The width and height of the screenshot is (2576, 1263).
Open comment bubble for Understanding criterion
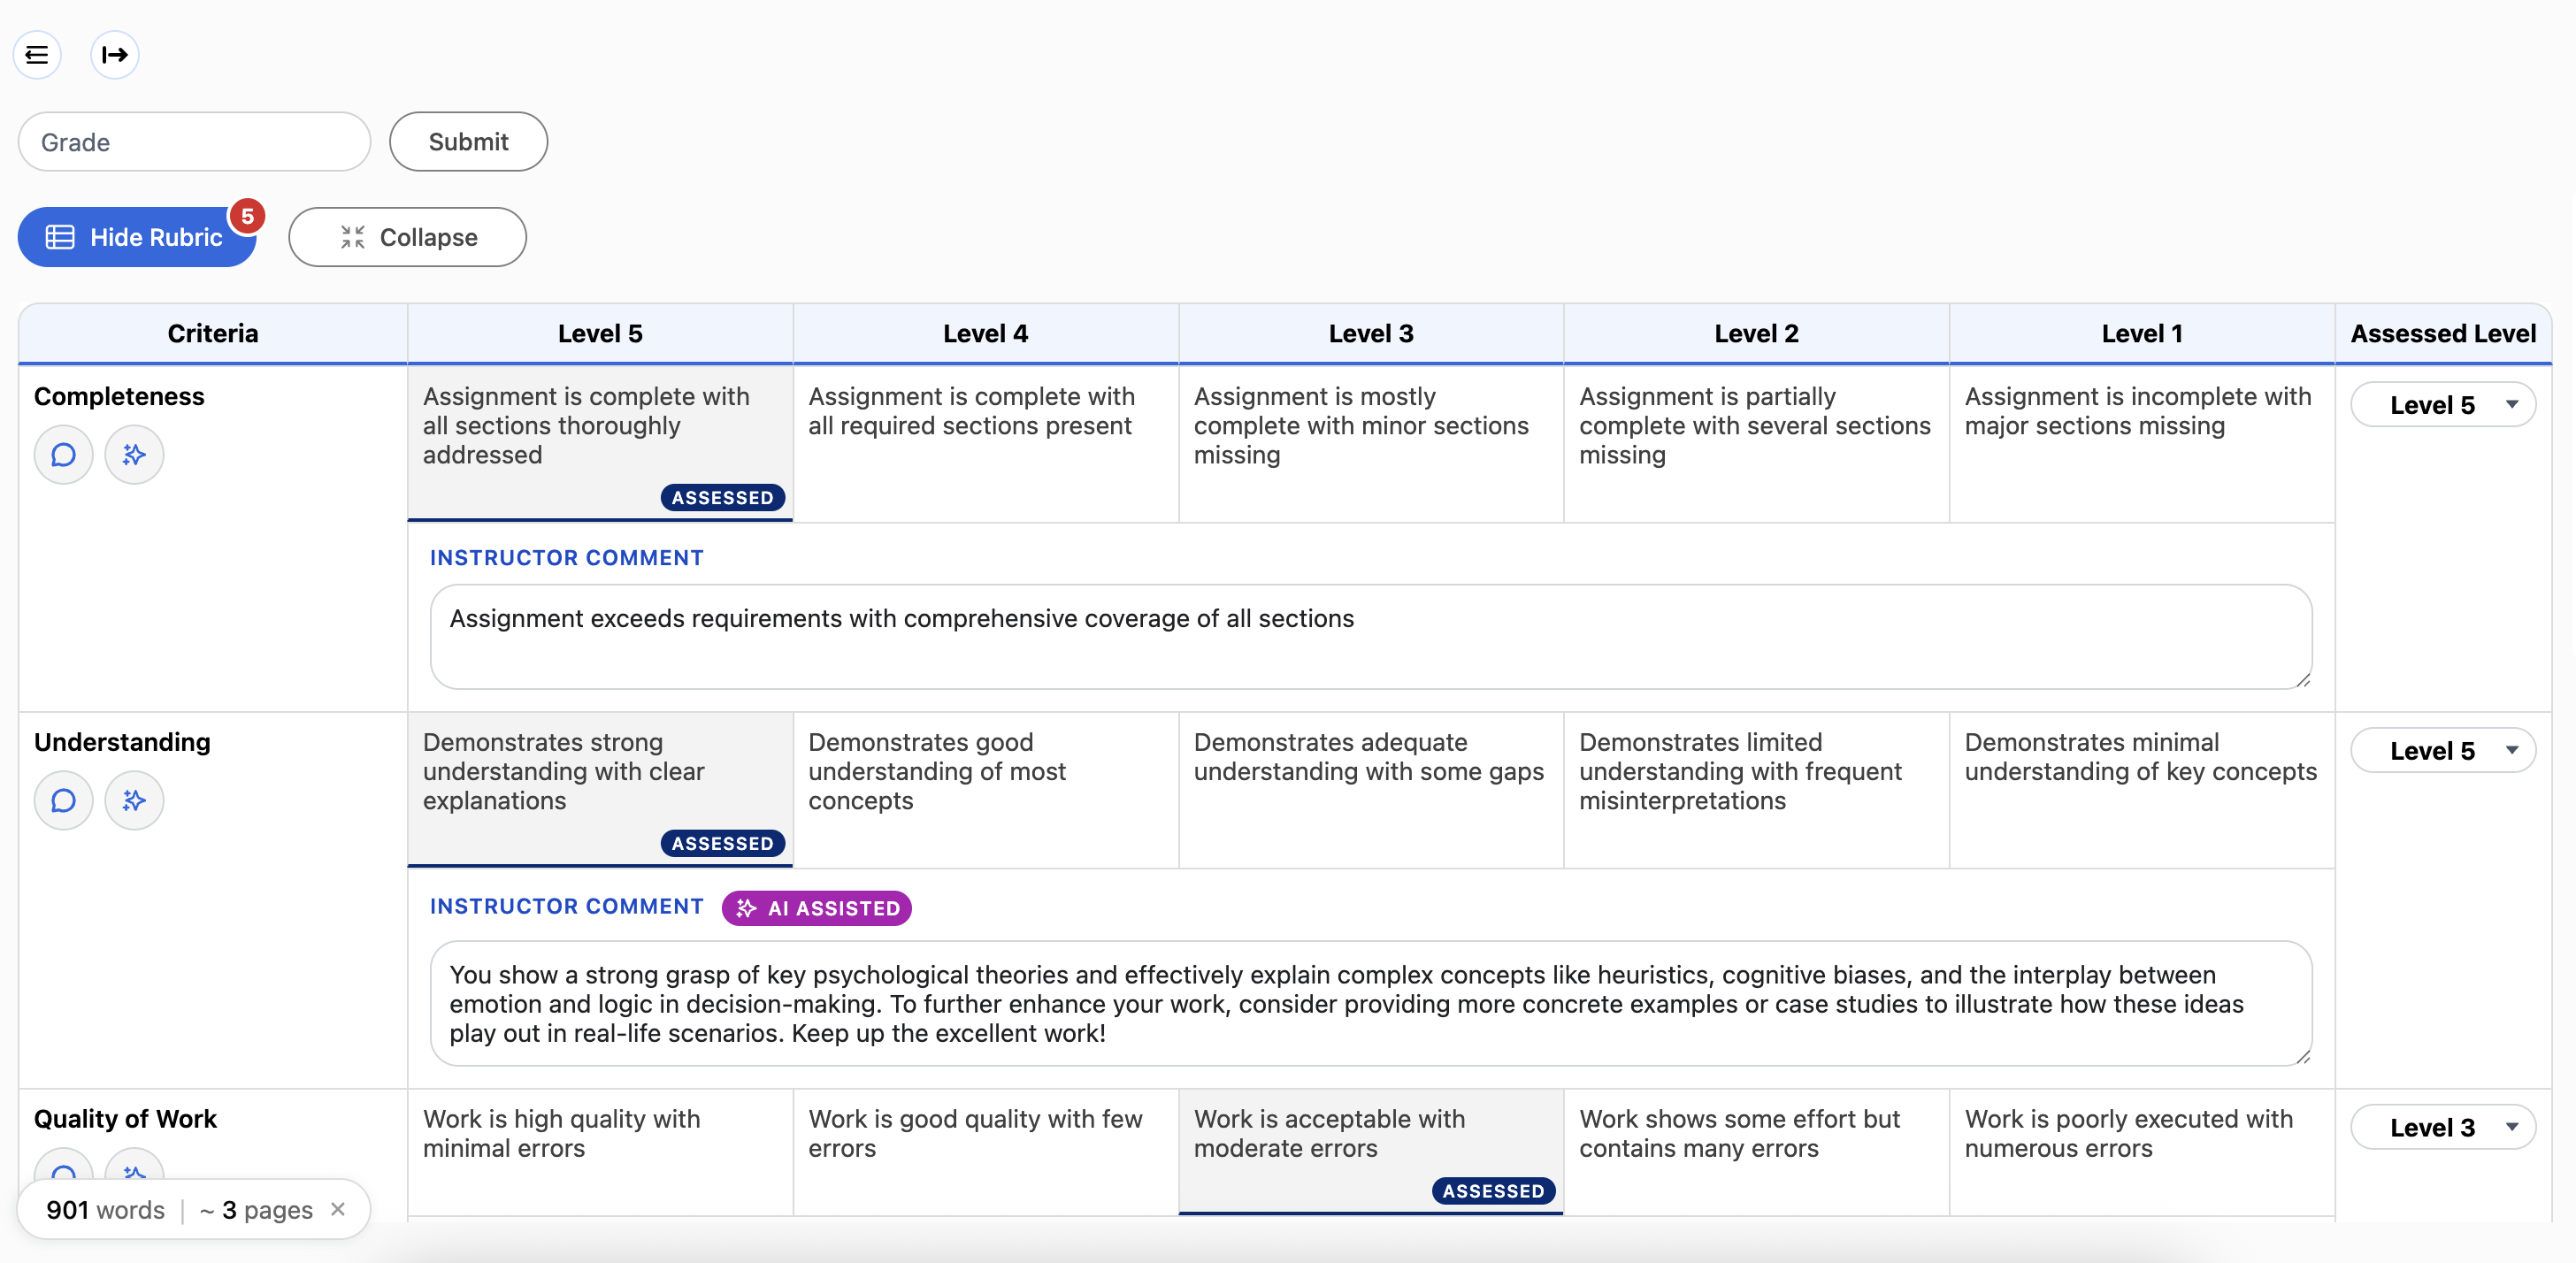[63, 801]
